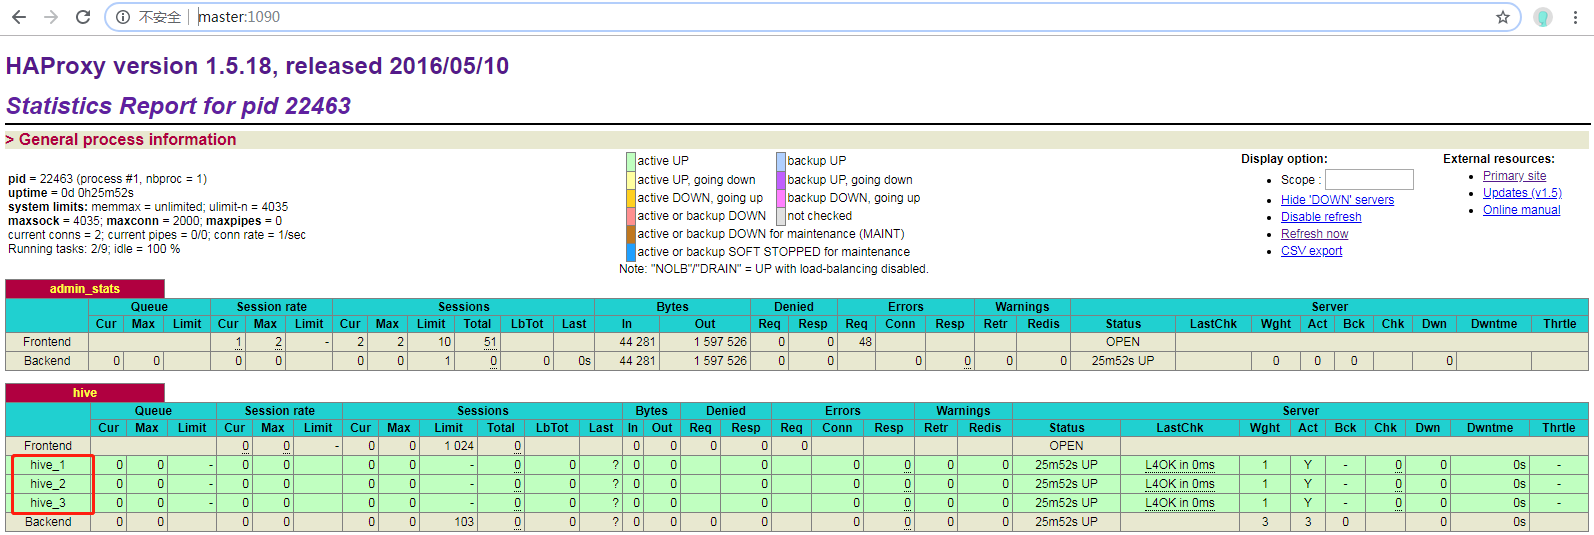Select admin_stats Frontend OPEN status cell
This screenshot has width=1594, height=535.
(1123, 342)
